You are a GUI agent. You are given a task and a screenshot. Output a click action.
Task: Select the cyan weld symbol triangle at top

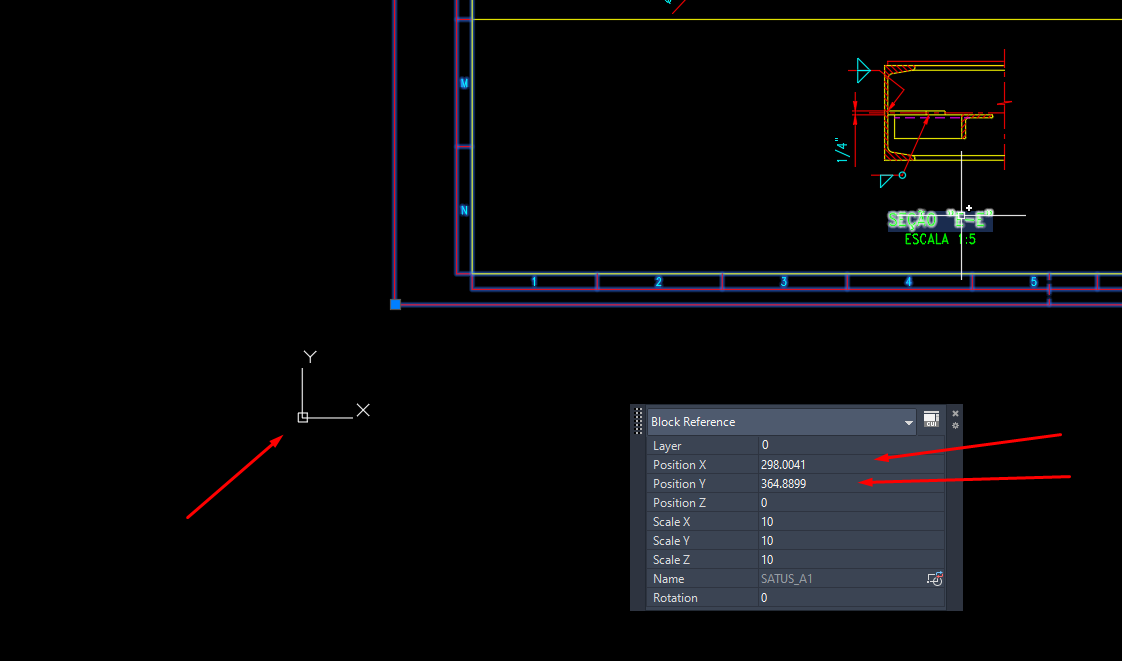pyautogui.click(x=863, y=70)
